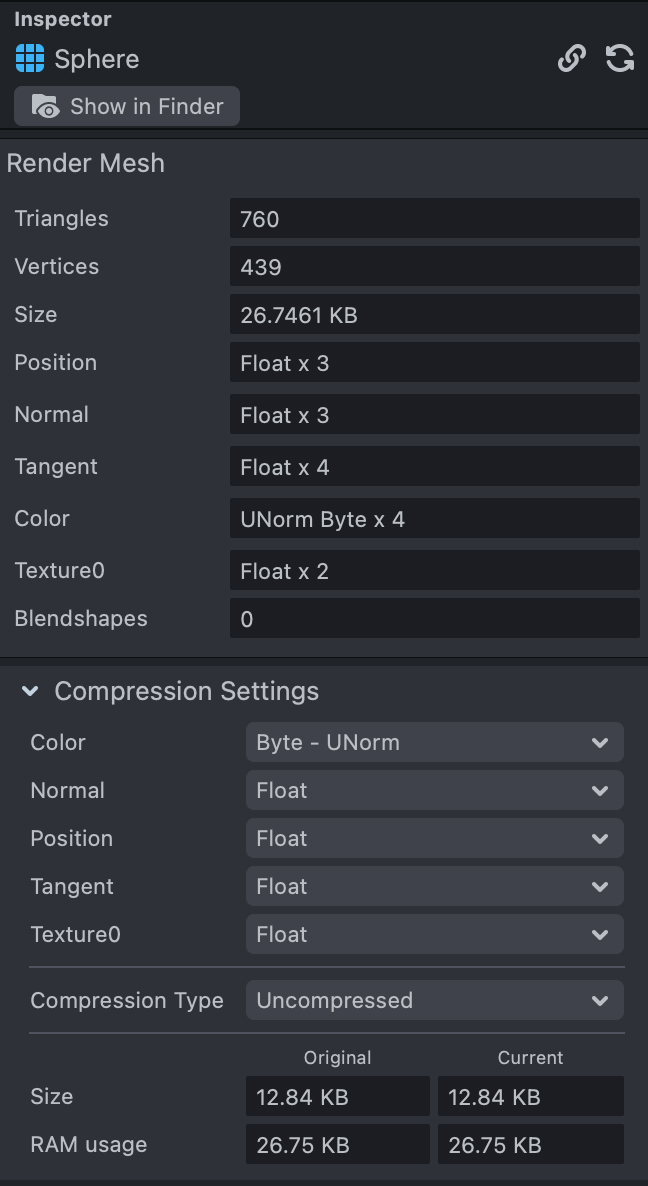
Task: Click the Original Size value box
Action: [337, 1097]
